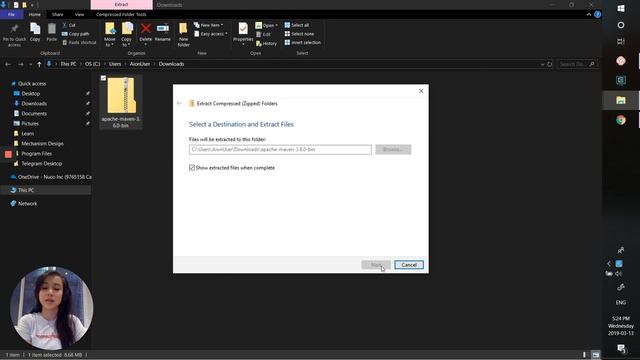
Task: Click Select all in ribbon
Action: tap(297, 25)
